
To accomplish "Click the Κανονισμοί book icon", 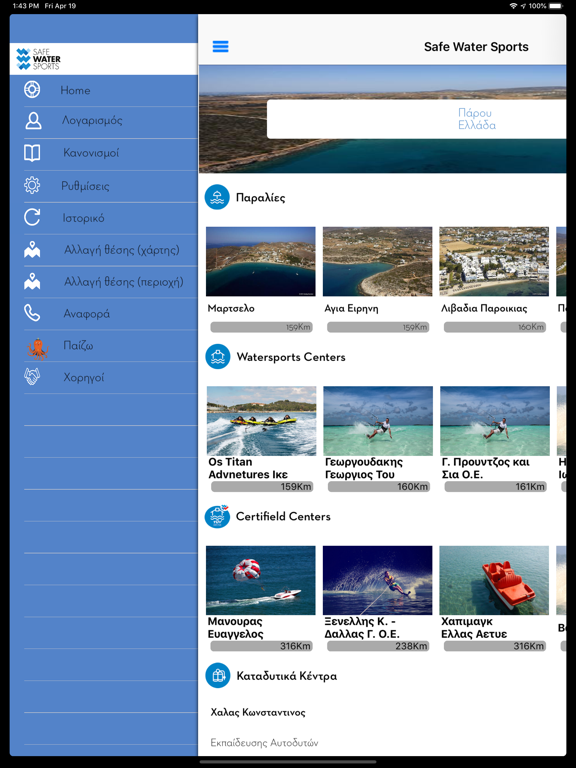I will pyautogui.click(x=32, y=153).
